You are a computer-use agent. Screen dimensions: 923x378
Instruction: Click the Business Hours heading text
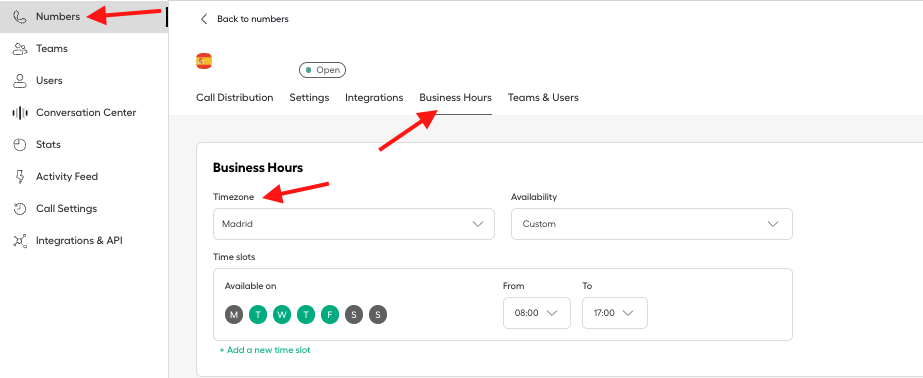coord(258,168)
